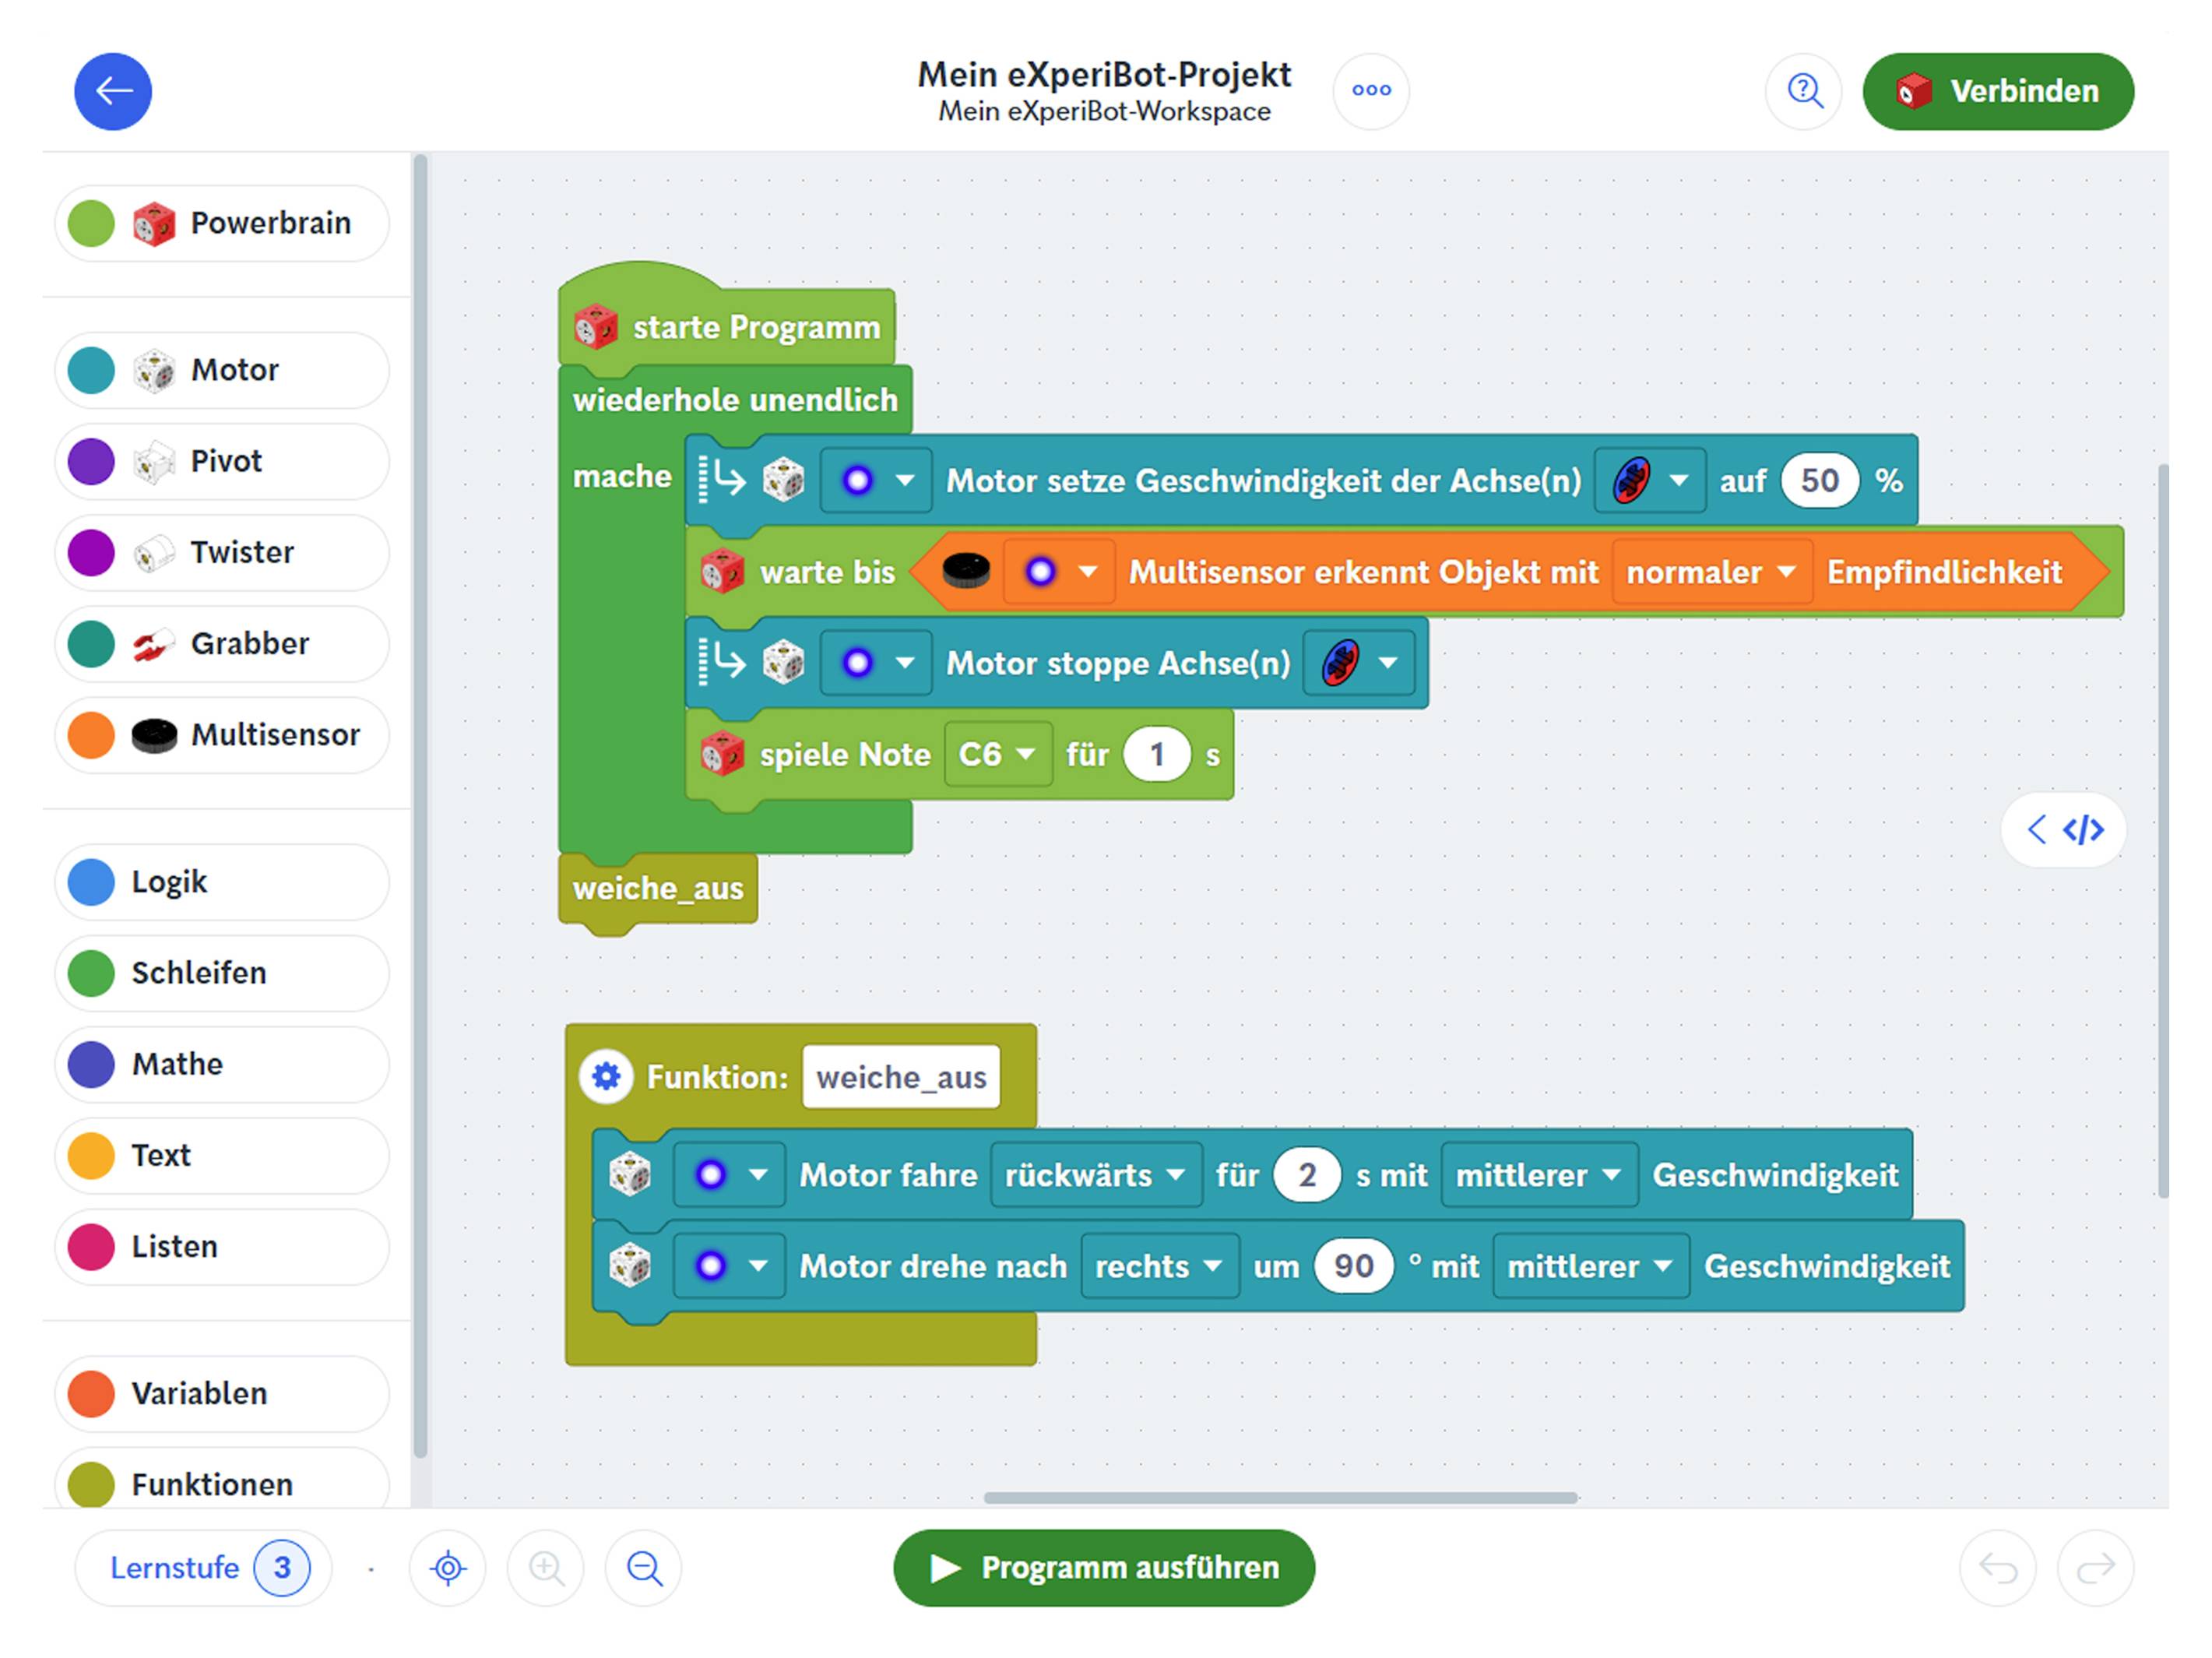Click the zoom in magnifier icon

click(x=546, y=1567)
